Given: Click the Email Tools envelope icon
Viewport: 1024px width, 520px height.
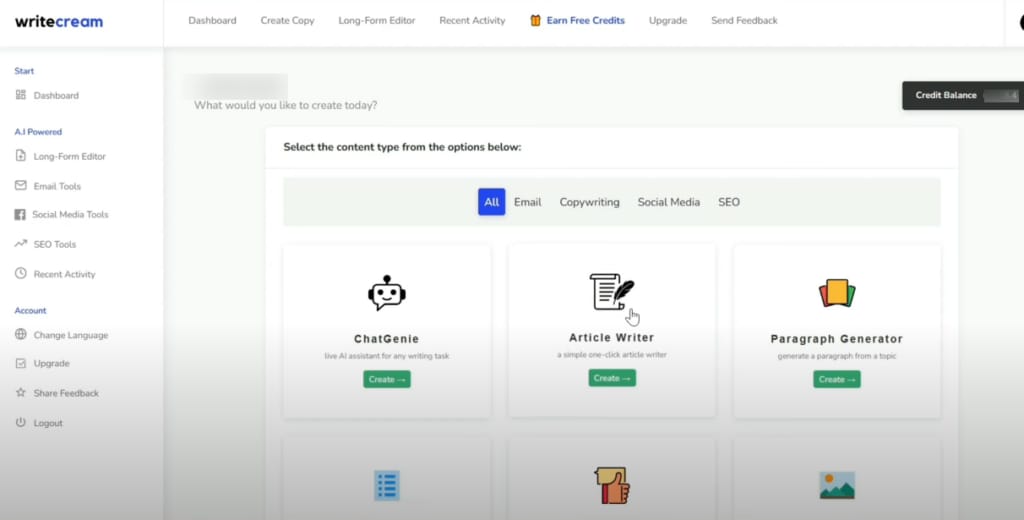Looking at the screenshot, I should 21,186.
